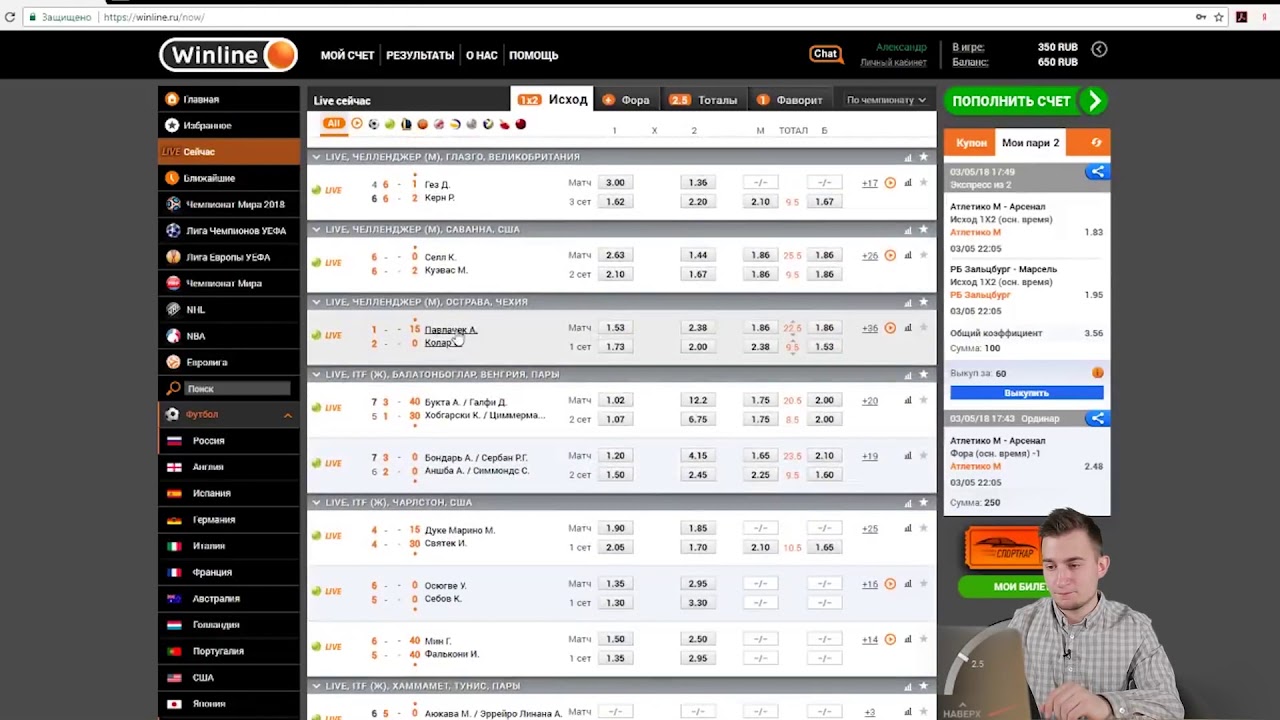This screenshot has height=720, width=1280.
Task: Share the single bet from 17:43
Action: pyautogui.click(x=1097, y=418)
